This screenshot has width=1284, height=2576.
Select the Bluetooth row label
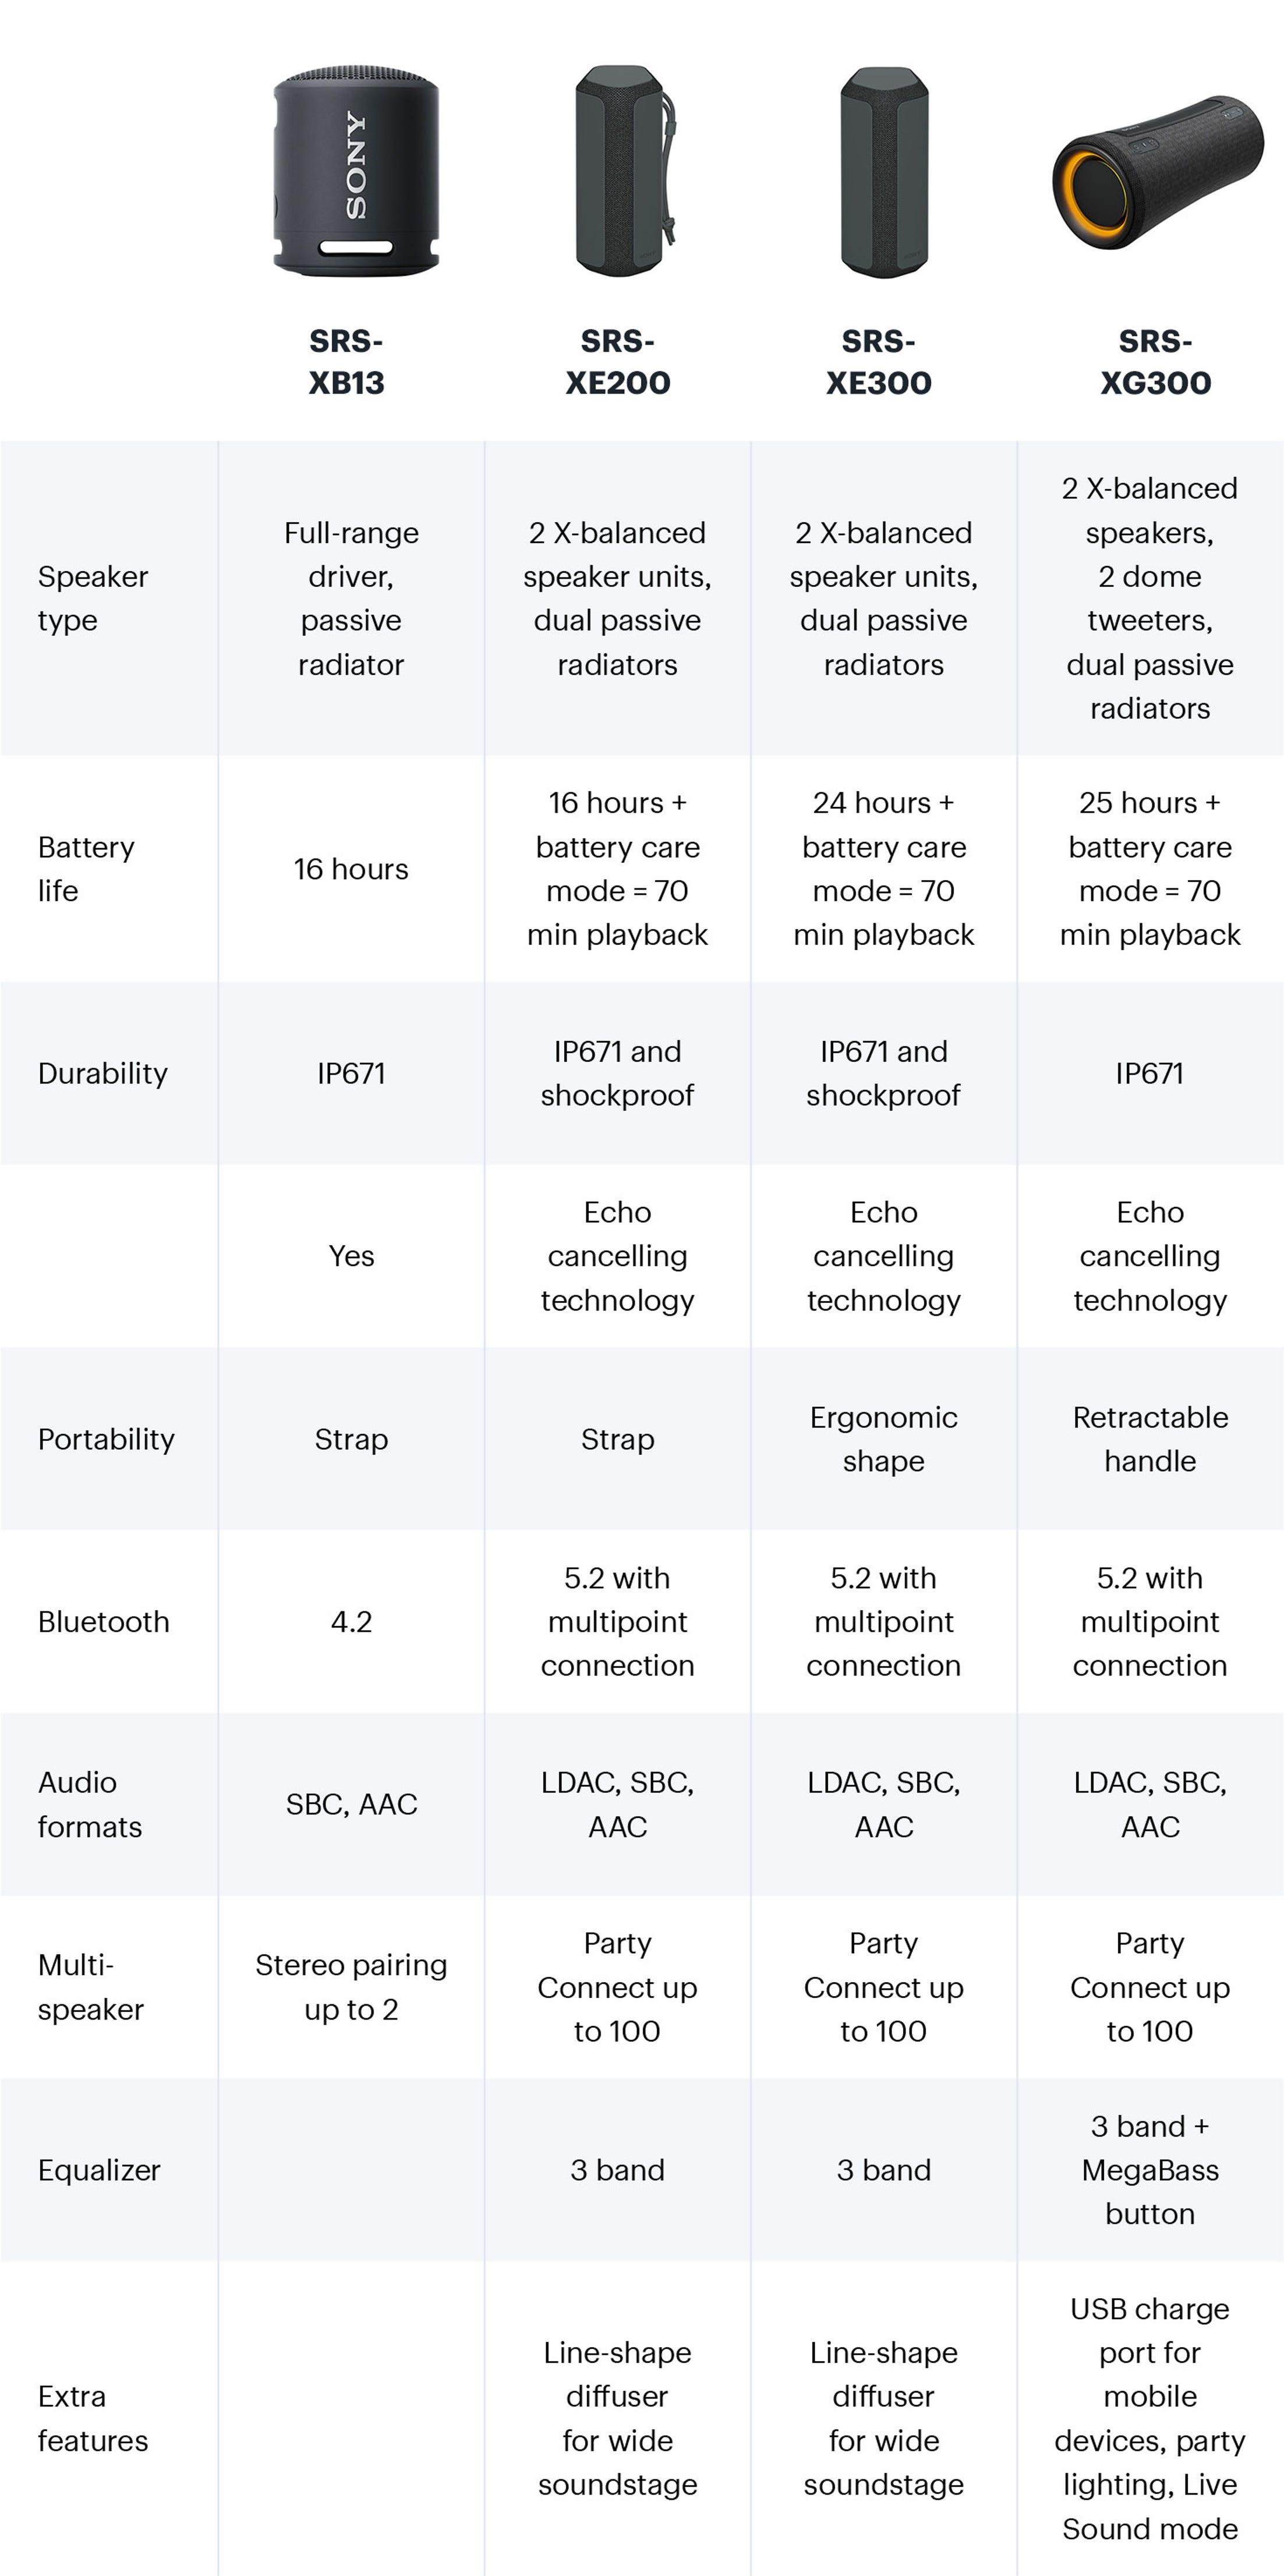pyautogui.click(x=104, y=1621)
